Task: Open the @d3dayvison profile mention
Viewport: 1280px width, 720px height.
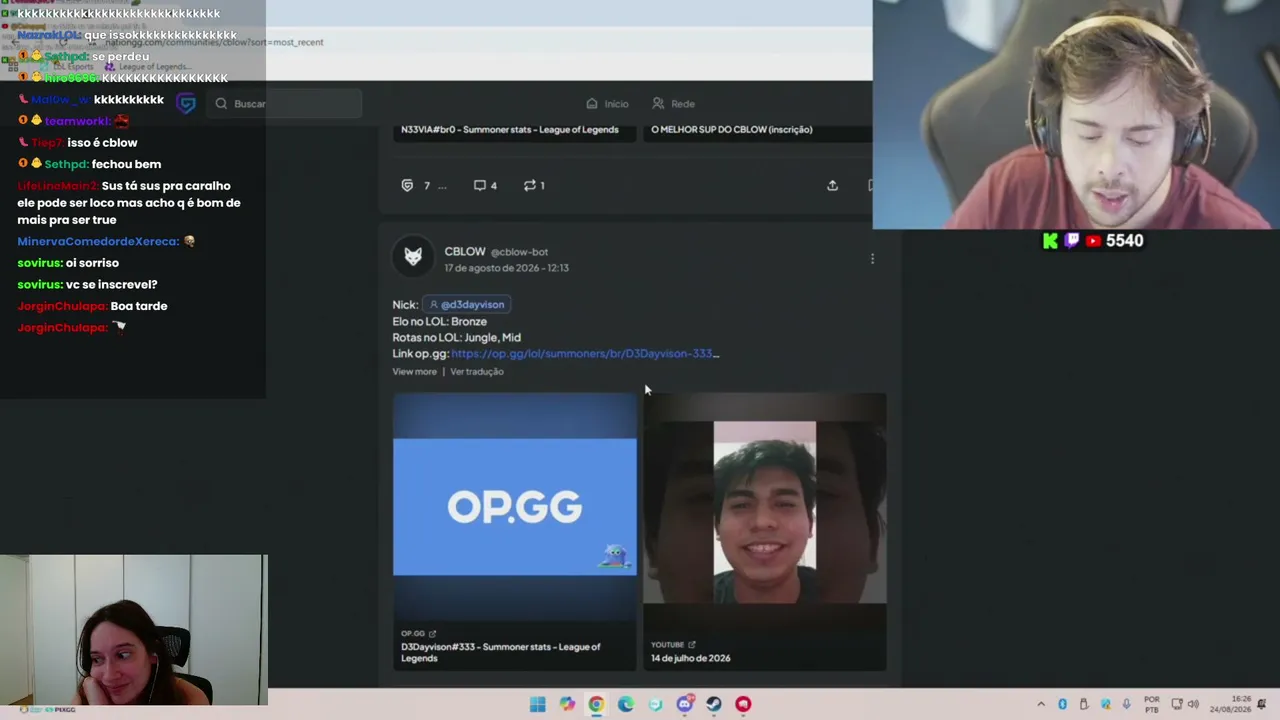Action: 467,304
